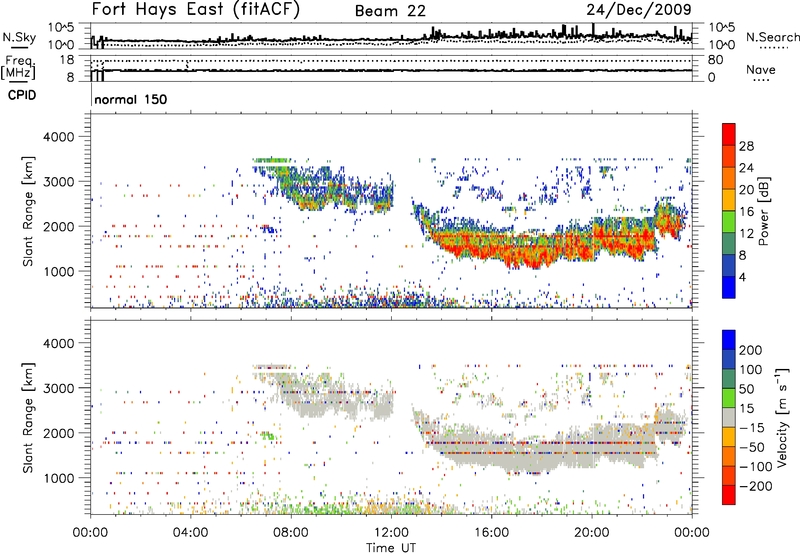Click the dotted line sample under Nave
This screenshot has width=800, height=554.
(x=761, y=81)
